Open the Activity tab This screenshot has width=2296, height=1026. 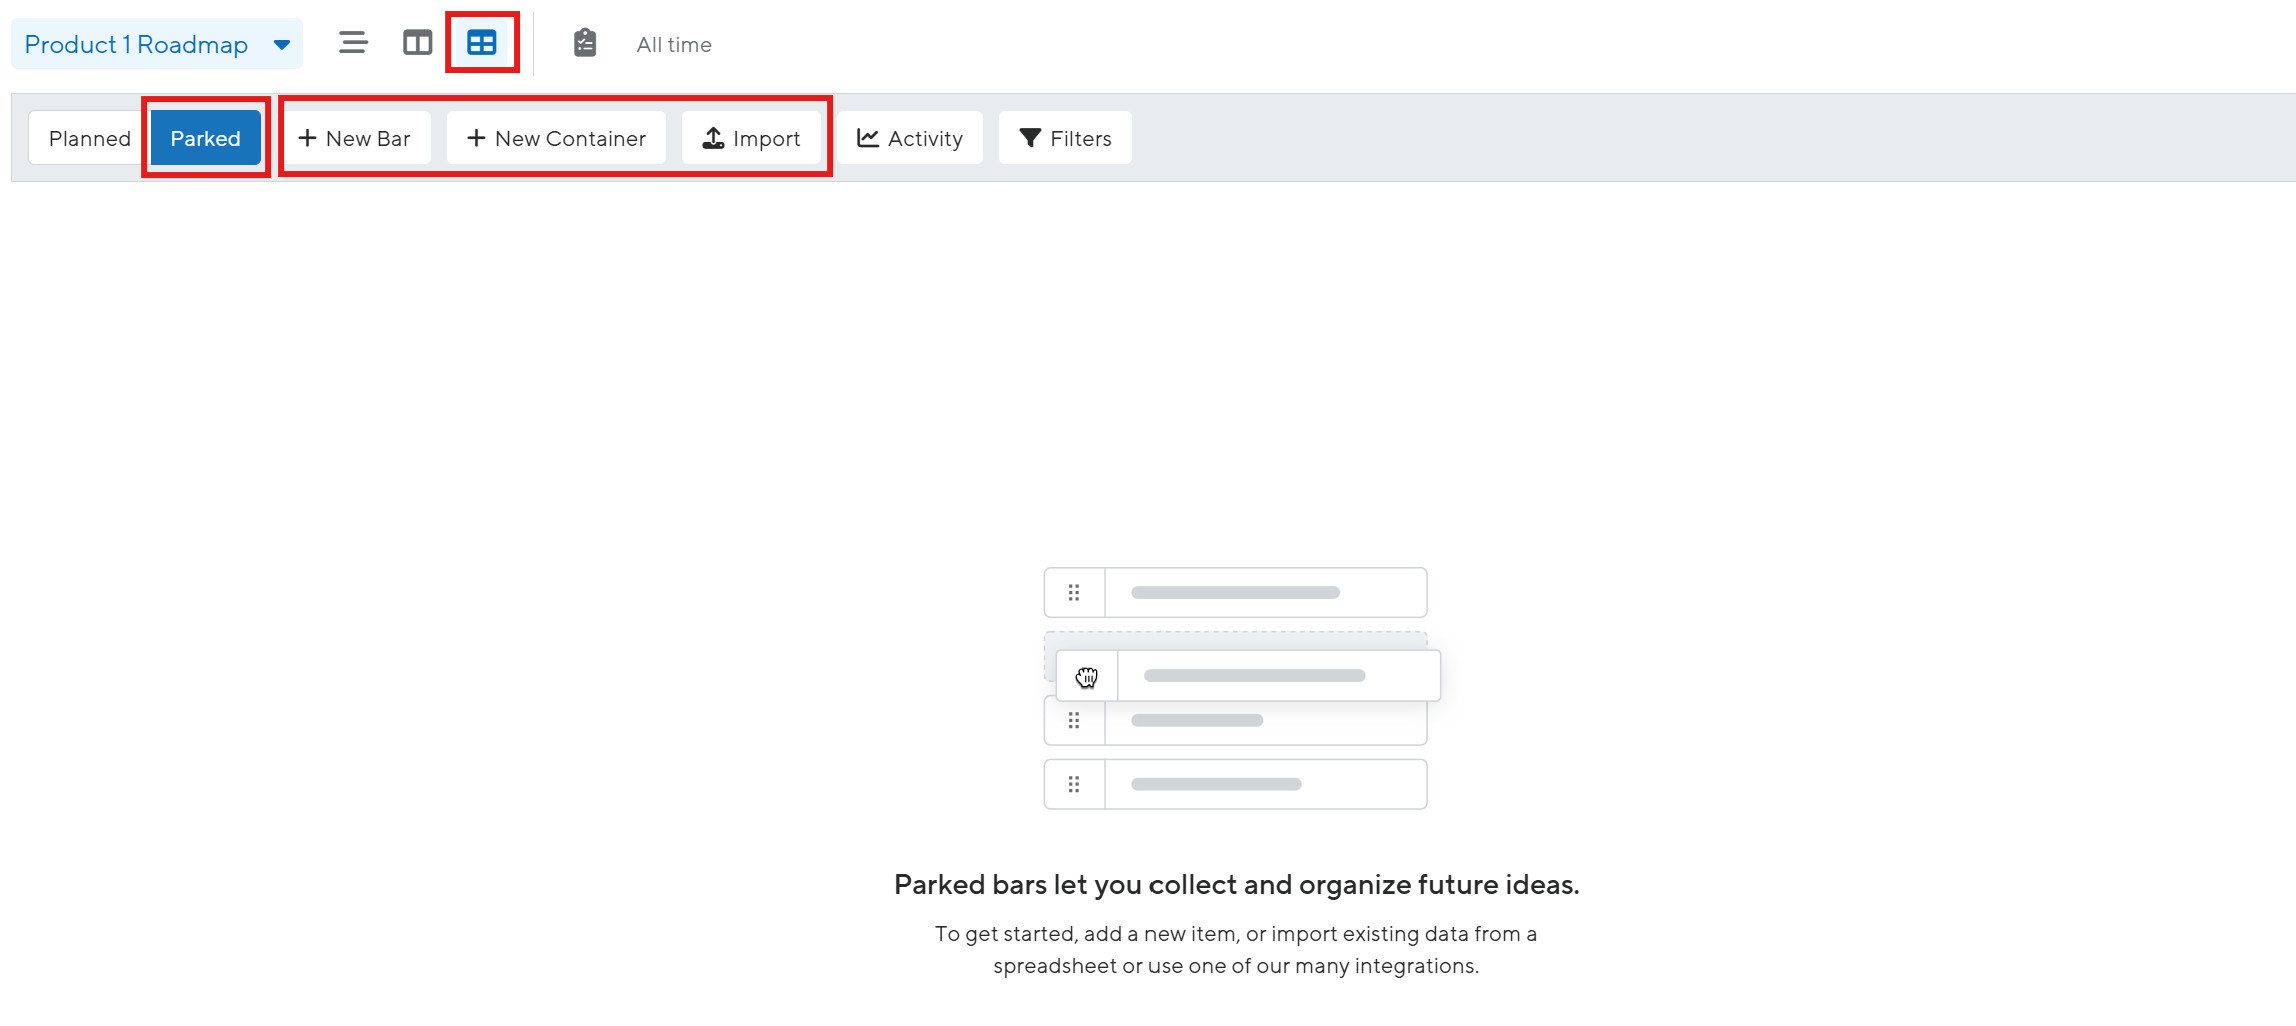[910, 138]
